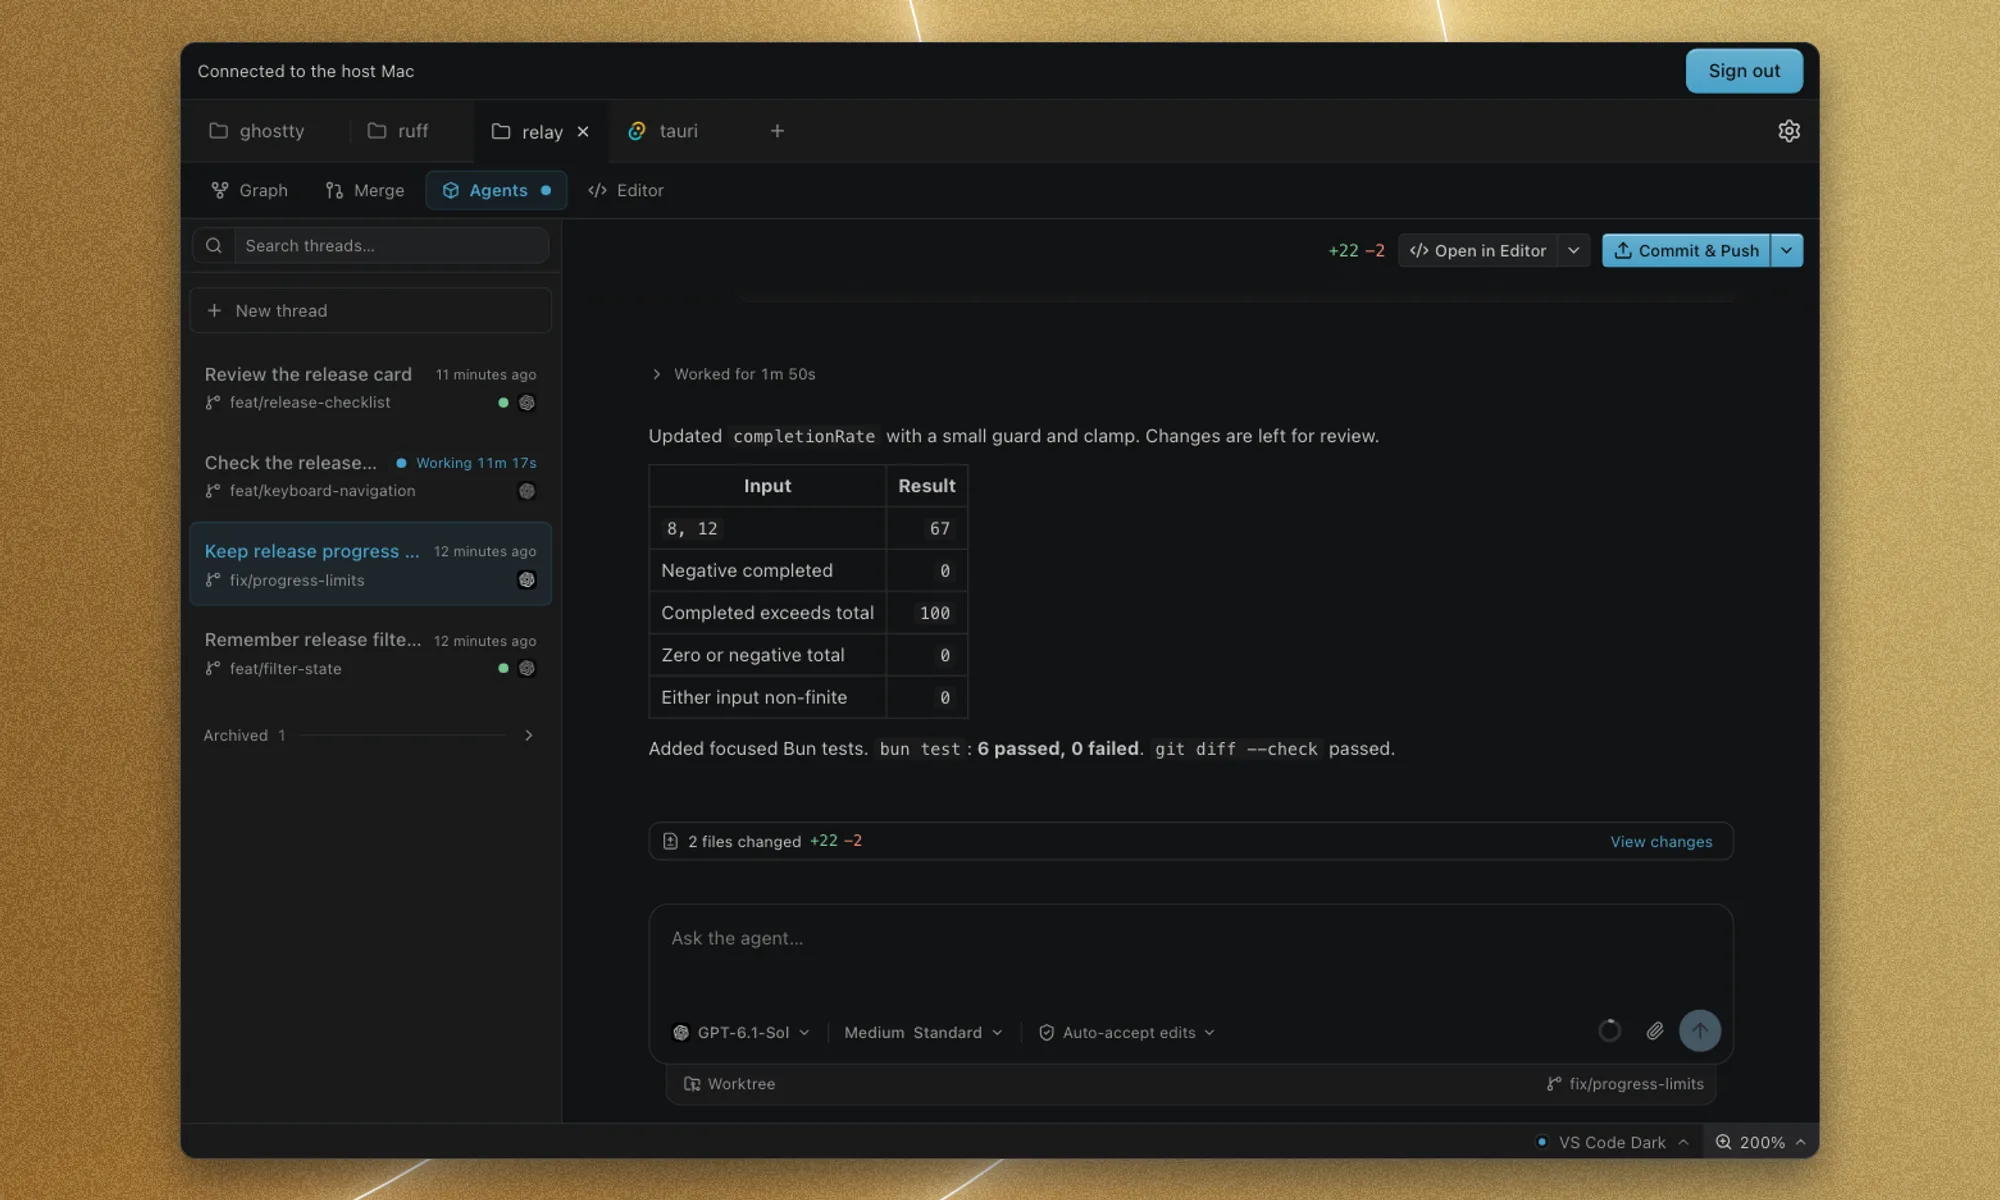Open the settings gear icon
Image resolution: width=2000 pixels, height=1200 pixels.
tap(1789, 131)
